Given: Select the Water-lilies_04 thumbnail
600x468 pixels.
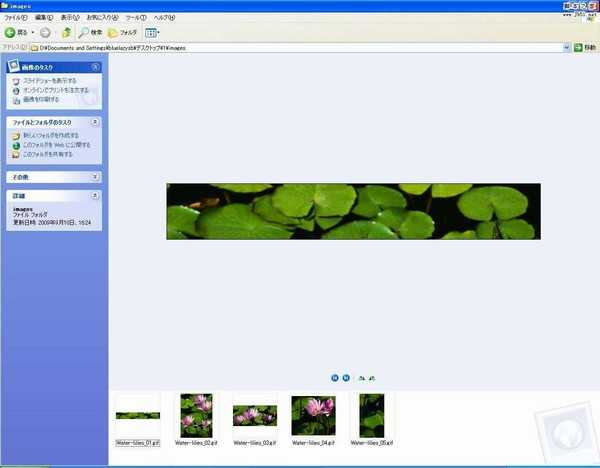Looking at the screenshot, I should pos(312,415).
